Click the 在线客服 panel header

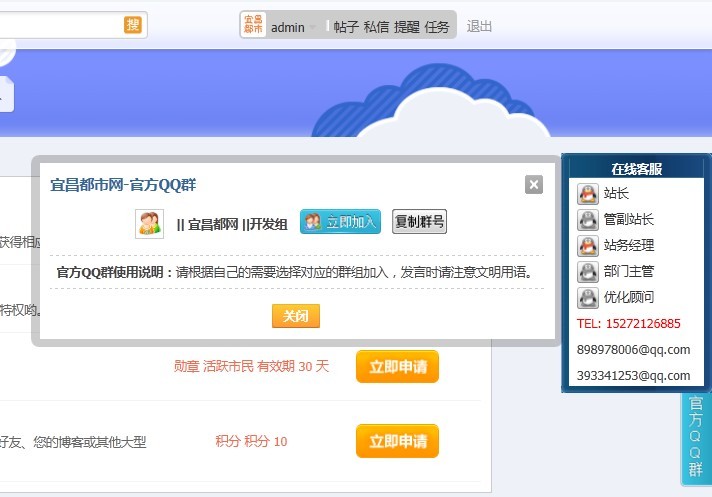click(636, 169)
